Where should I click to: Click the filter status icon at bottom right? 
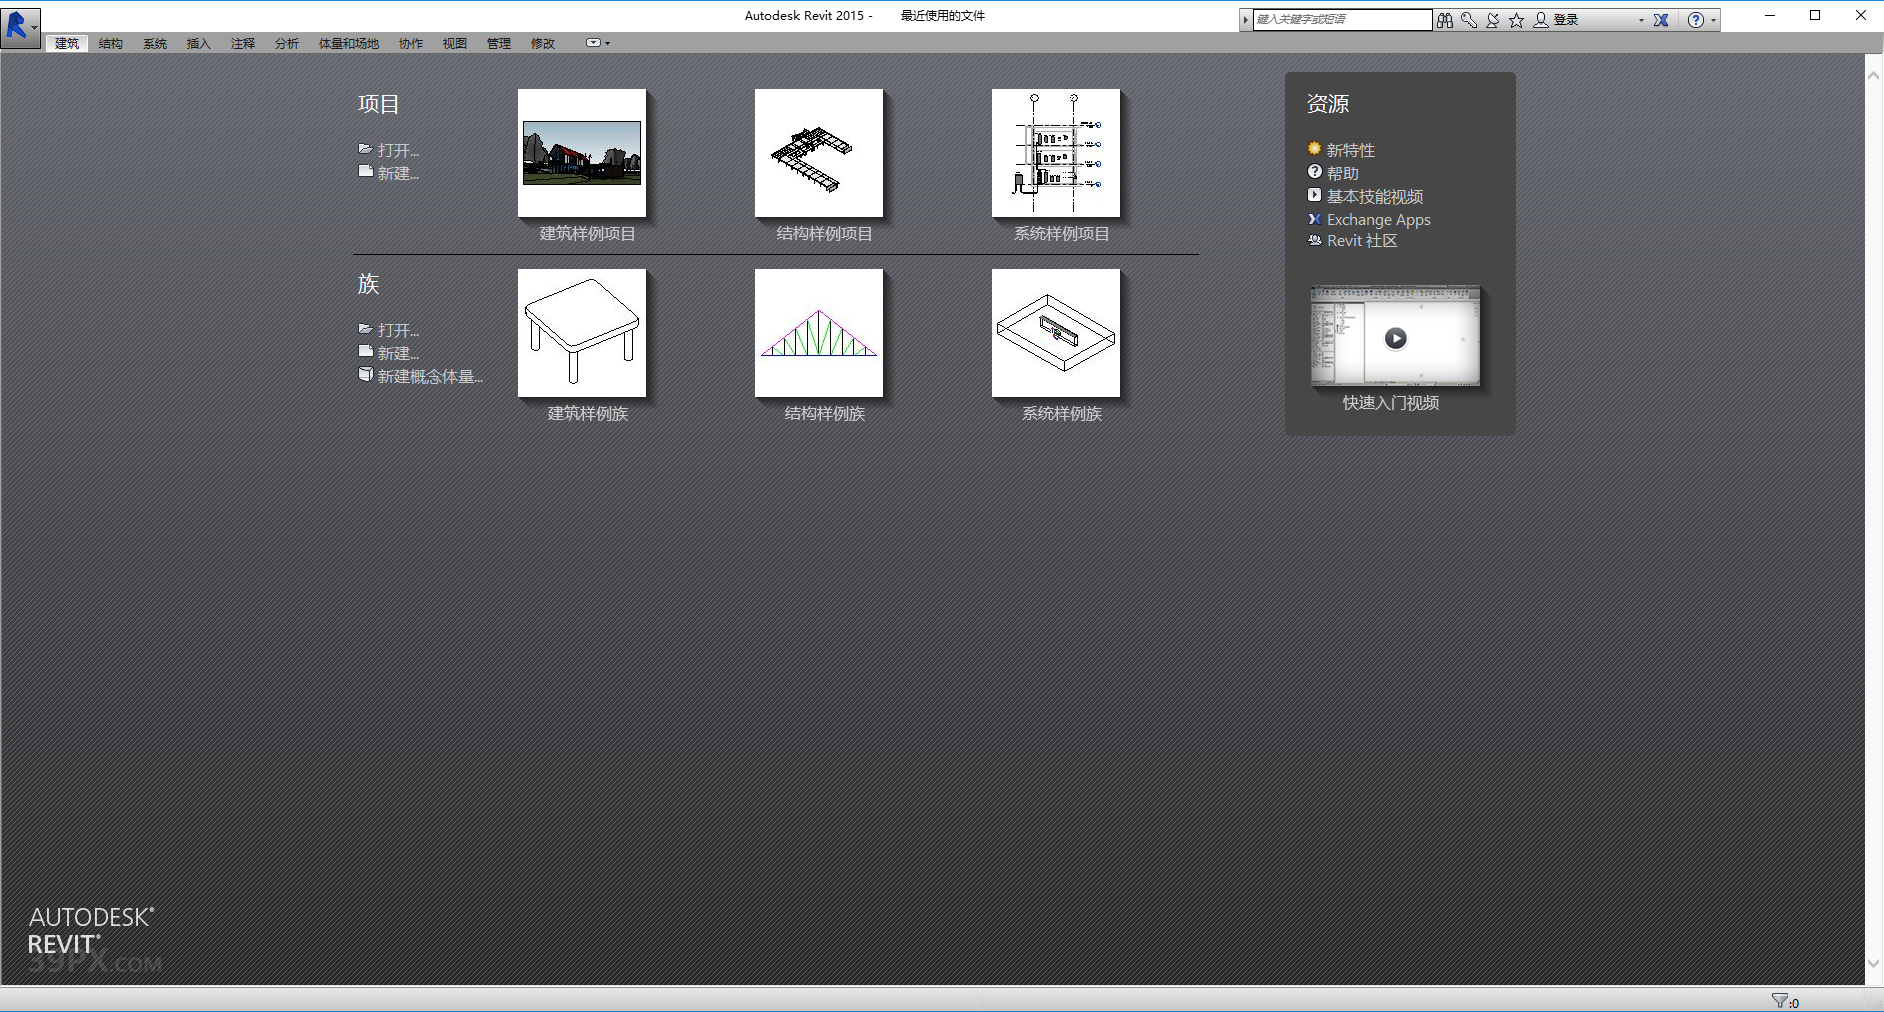1780,998
